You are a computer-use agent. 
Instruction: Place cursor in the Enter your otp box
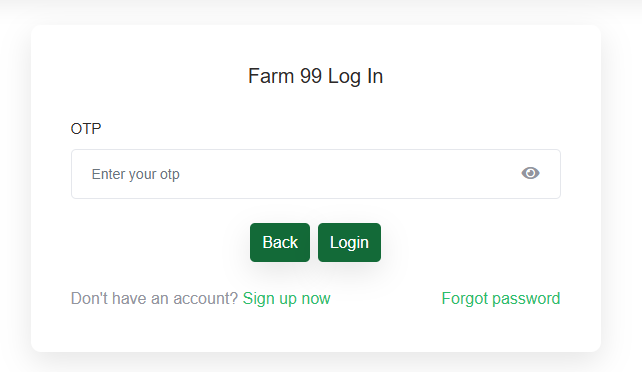point(316,174)
